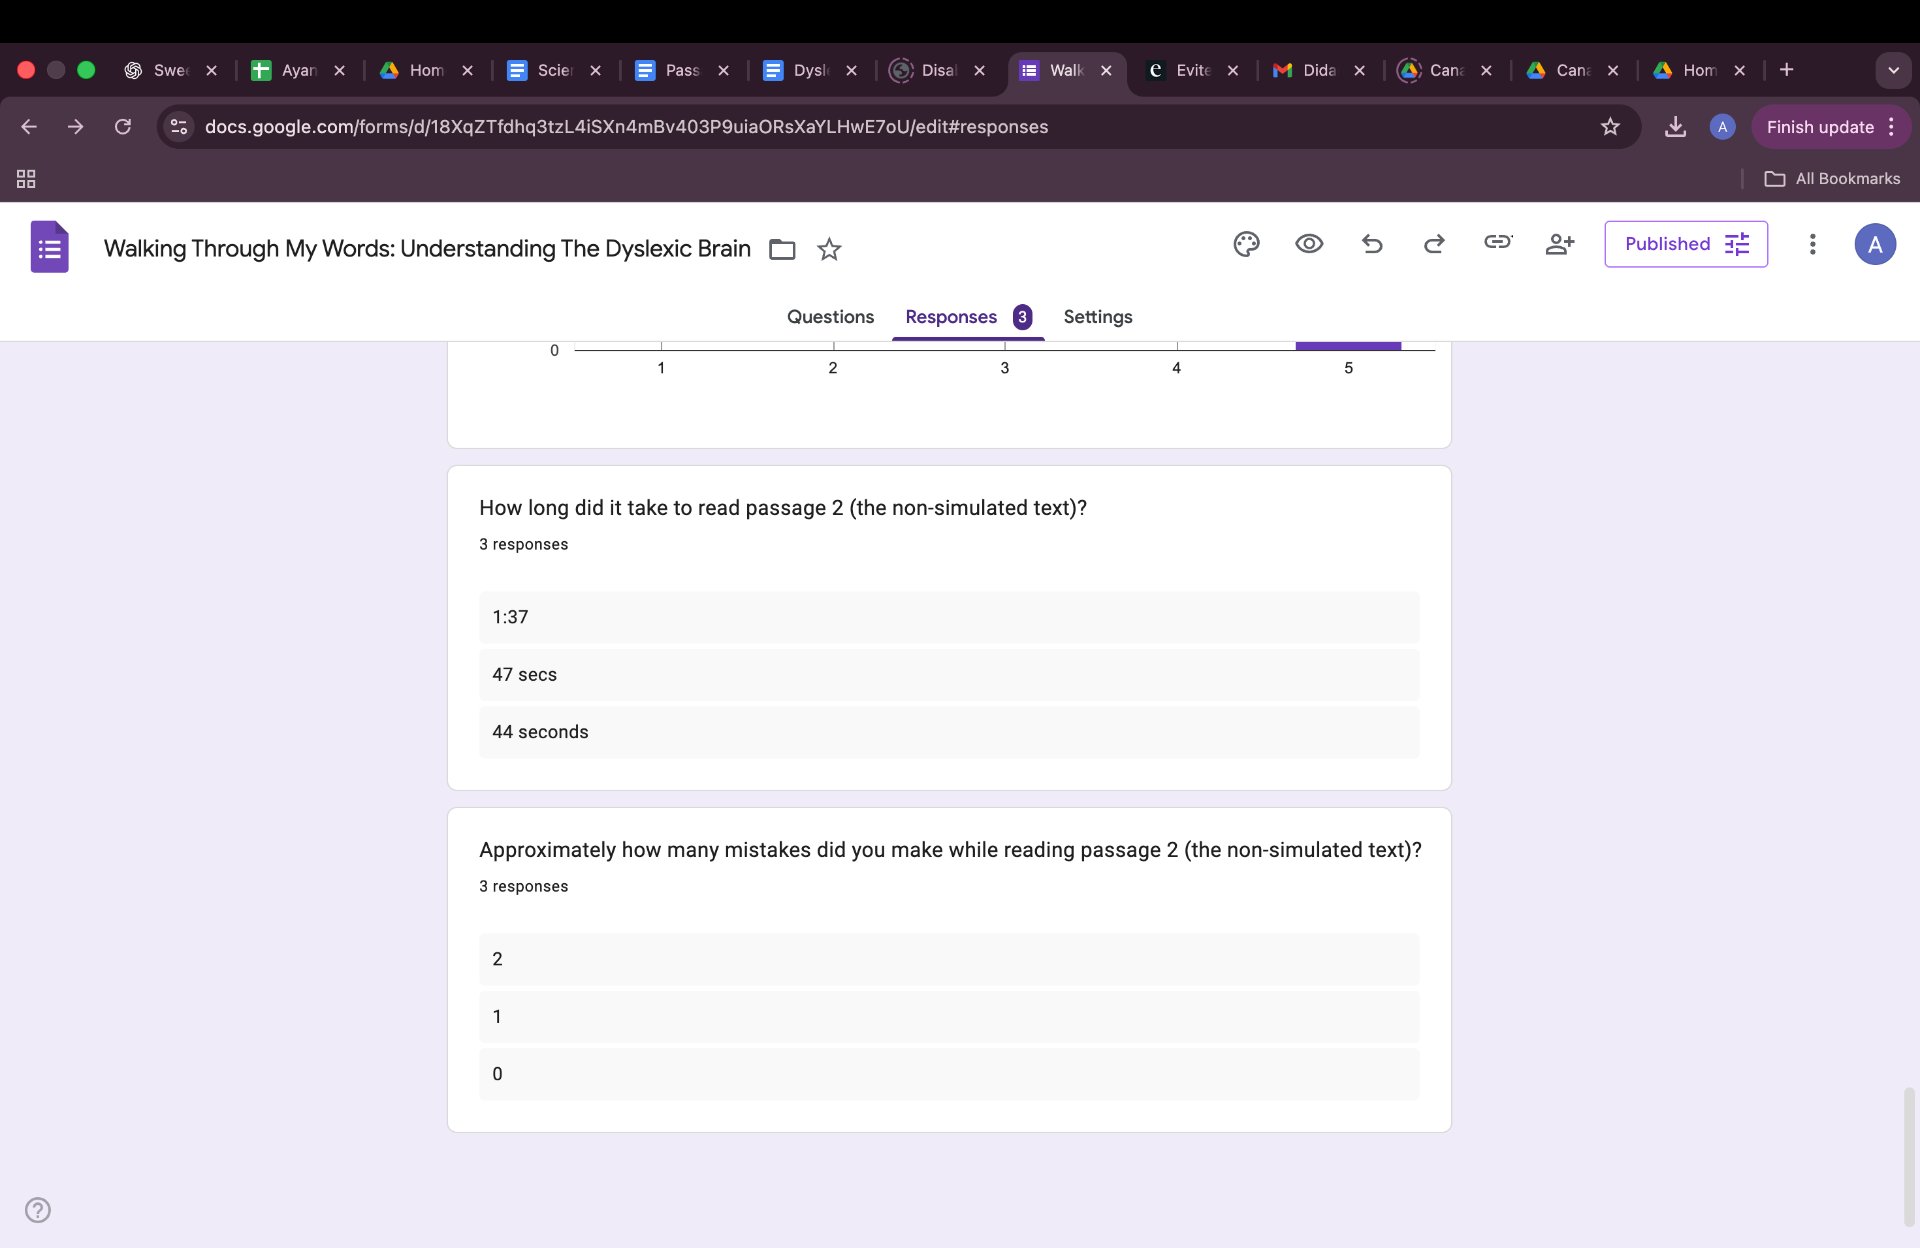Switch to the Questions tab
1920x1248 pixels.
point(830,317)
